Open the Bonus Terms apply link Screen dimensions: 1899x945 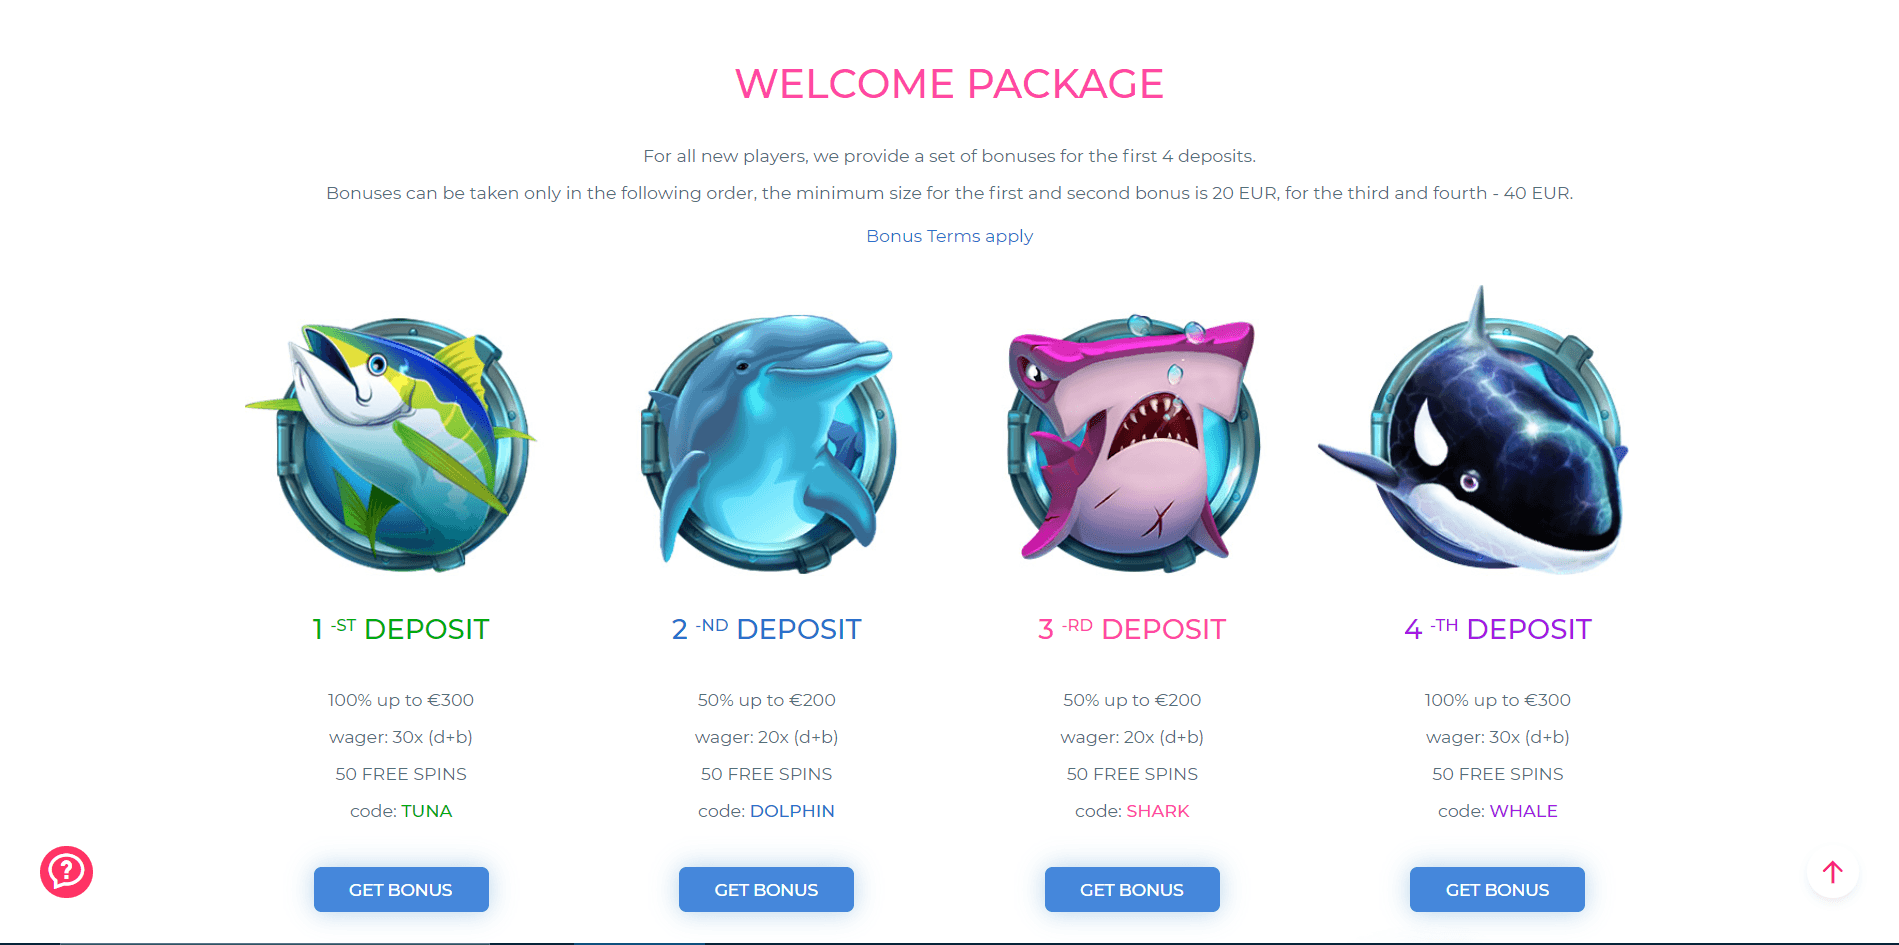(949, 236)
